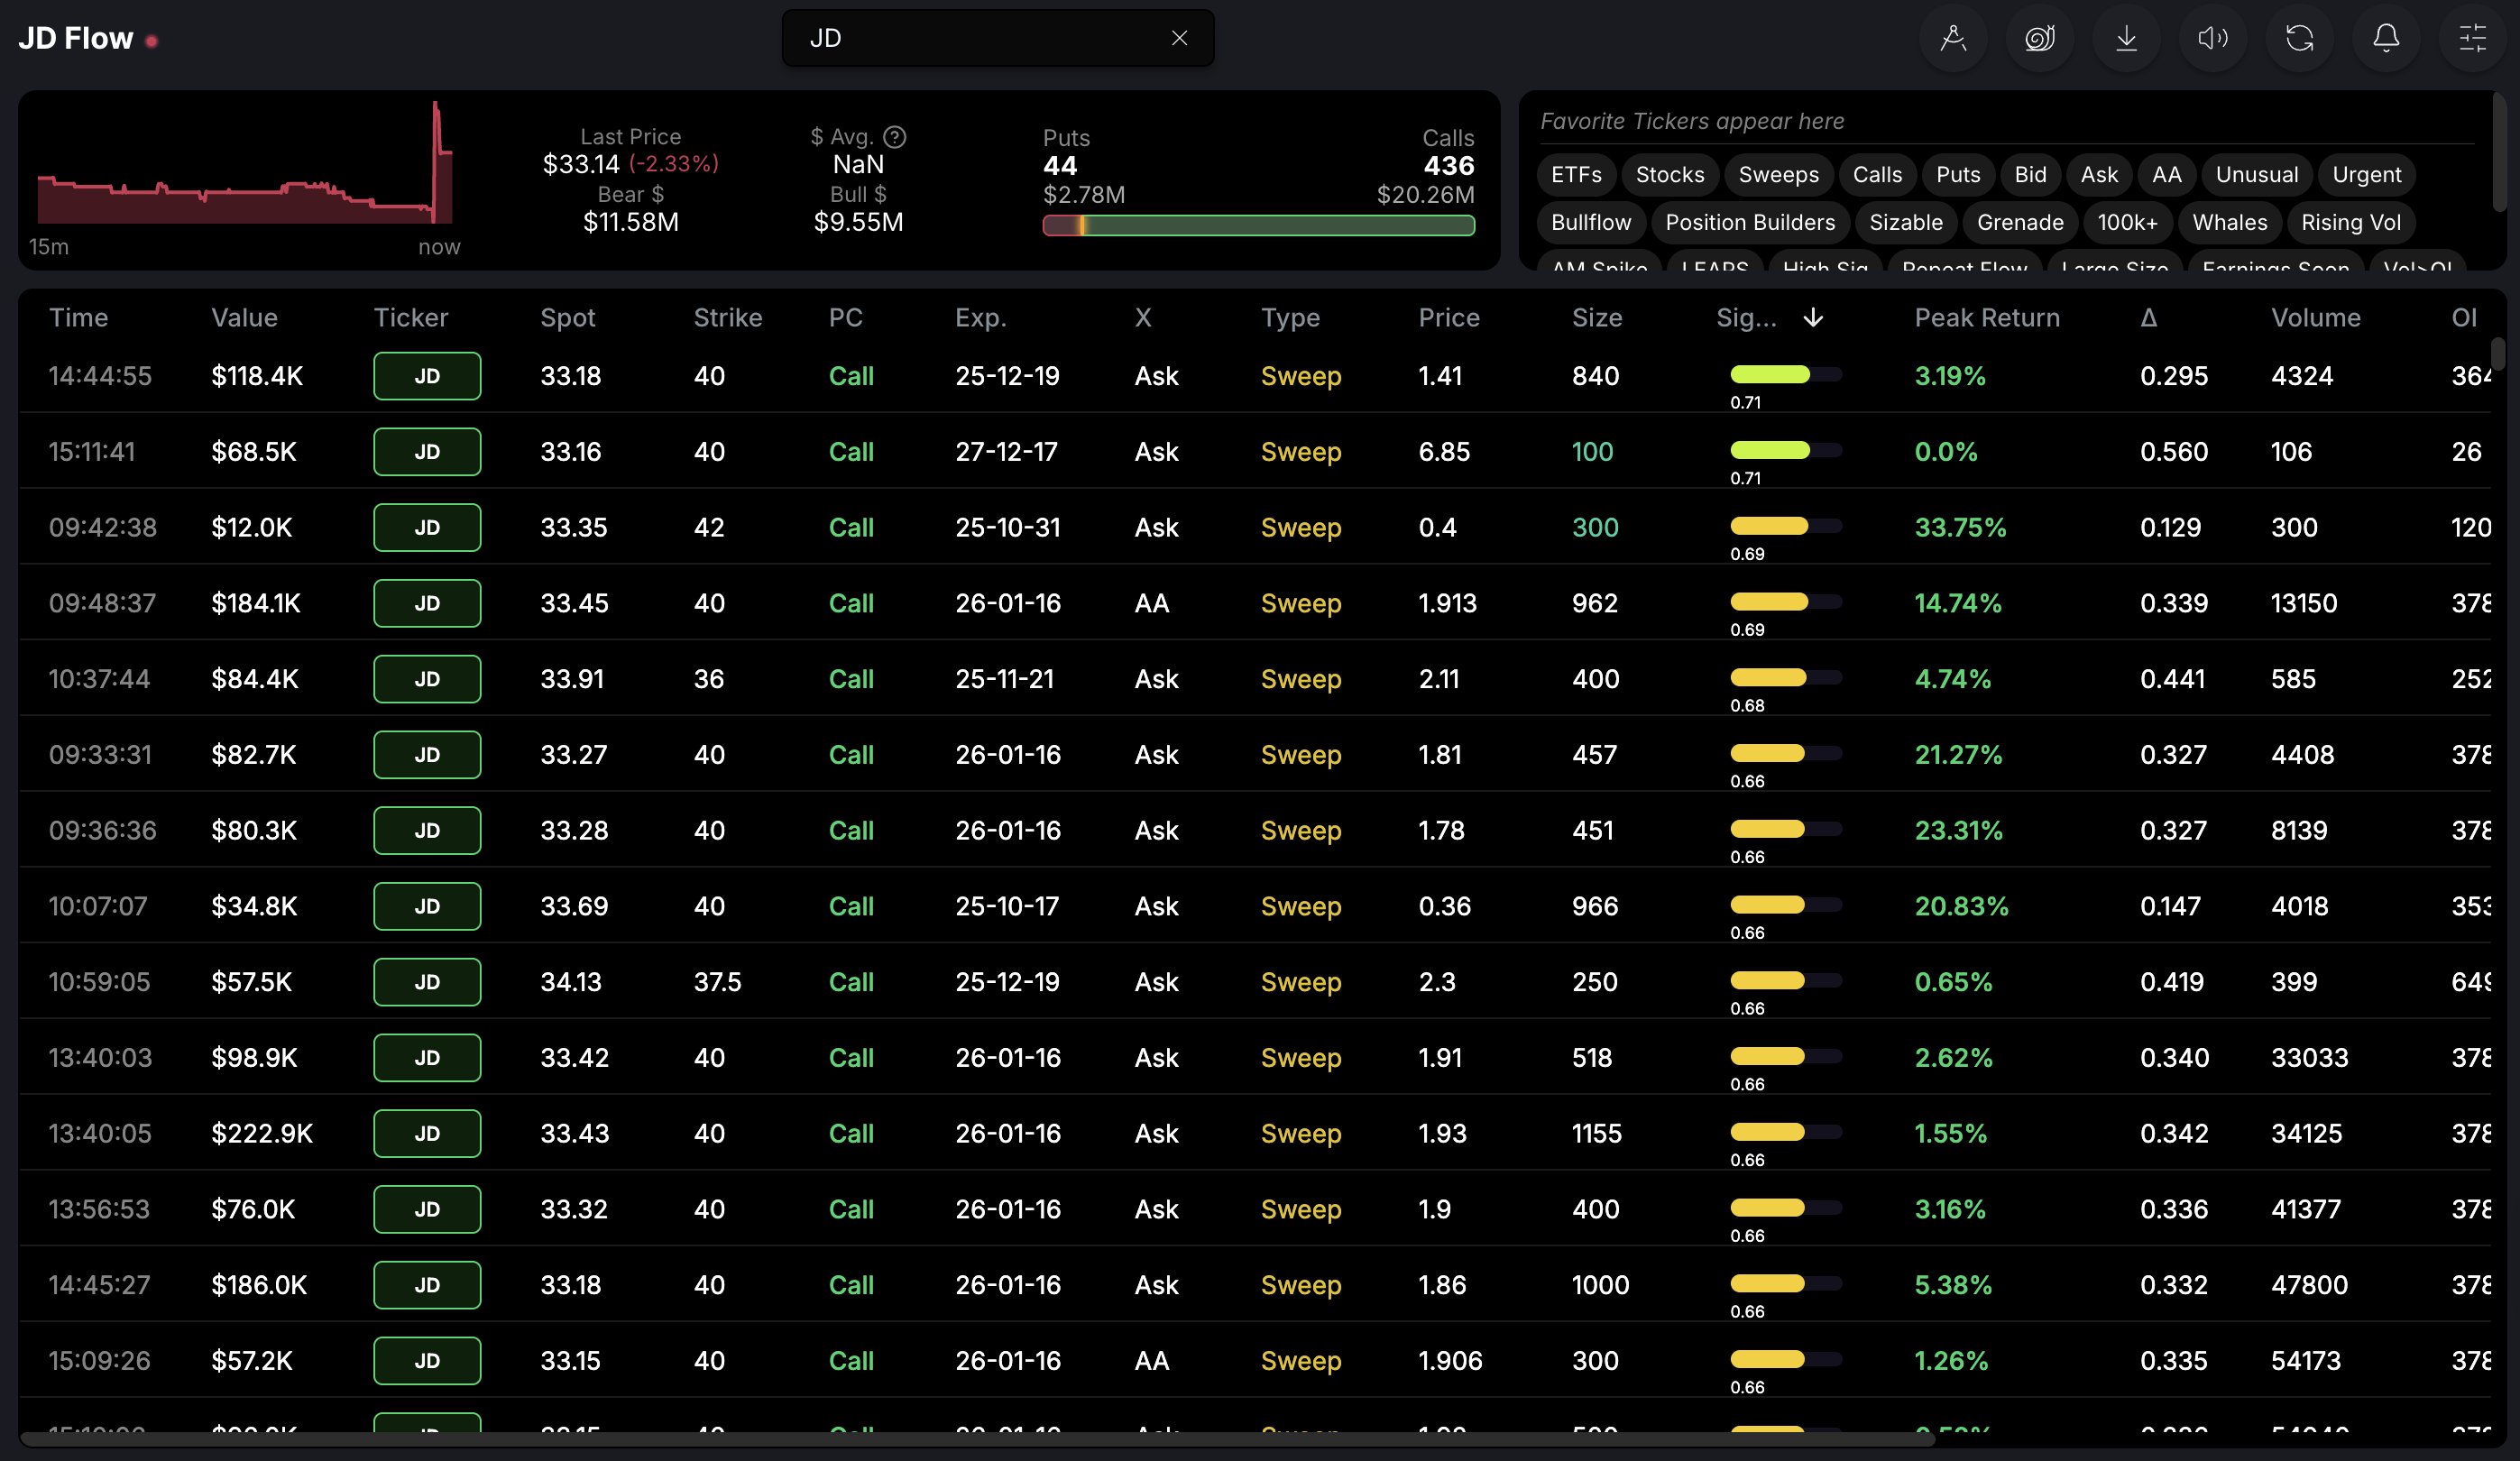Refresh the flow with the sync icon

pos(2299,39)
